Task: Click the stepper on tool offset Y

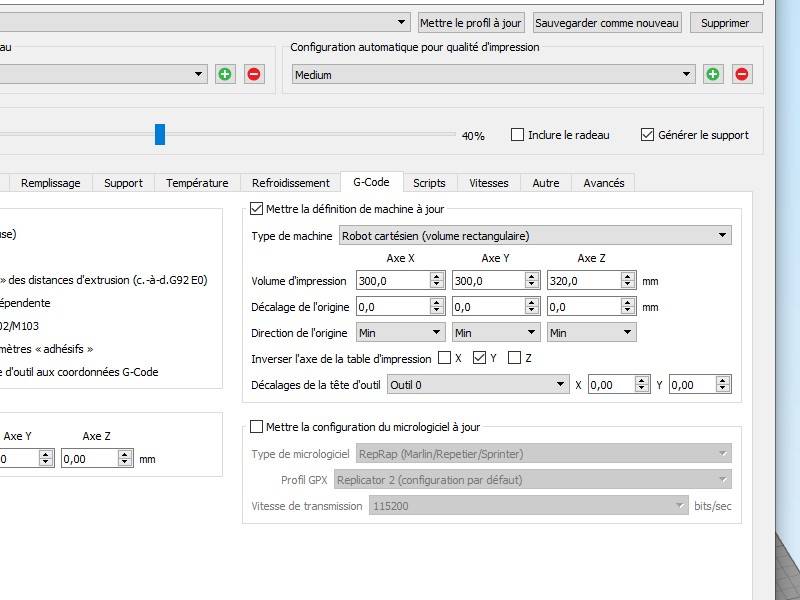Action: pyautogui.click(x=723, y=385)
